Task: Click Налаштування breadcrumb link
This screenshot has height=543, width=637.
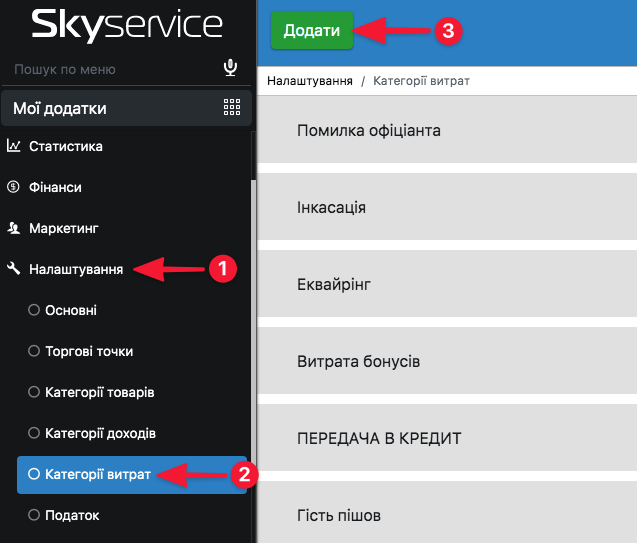Action: pos(309,80)
